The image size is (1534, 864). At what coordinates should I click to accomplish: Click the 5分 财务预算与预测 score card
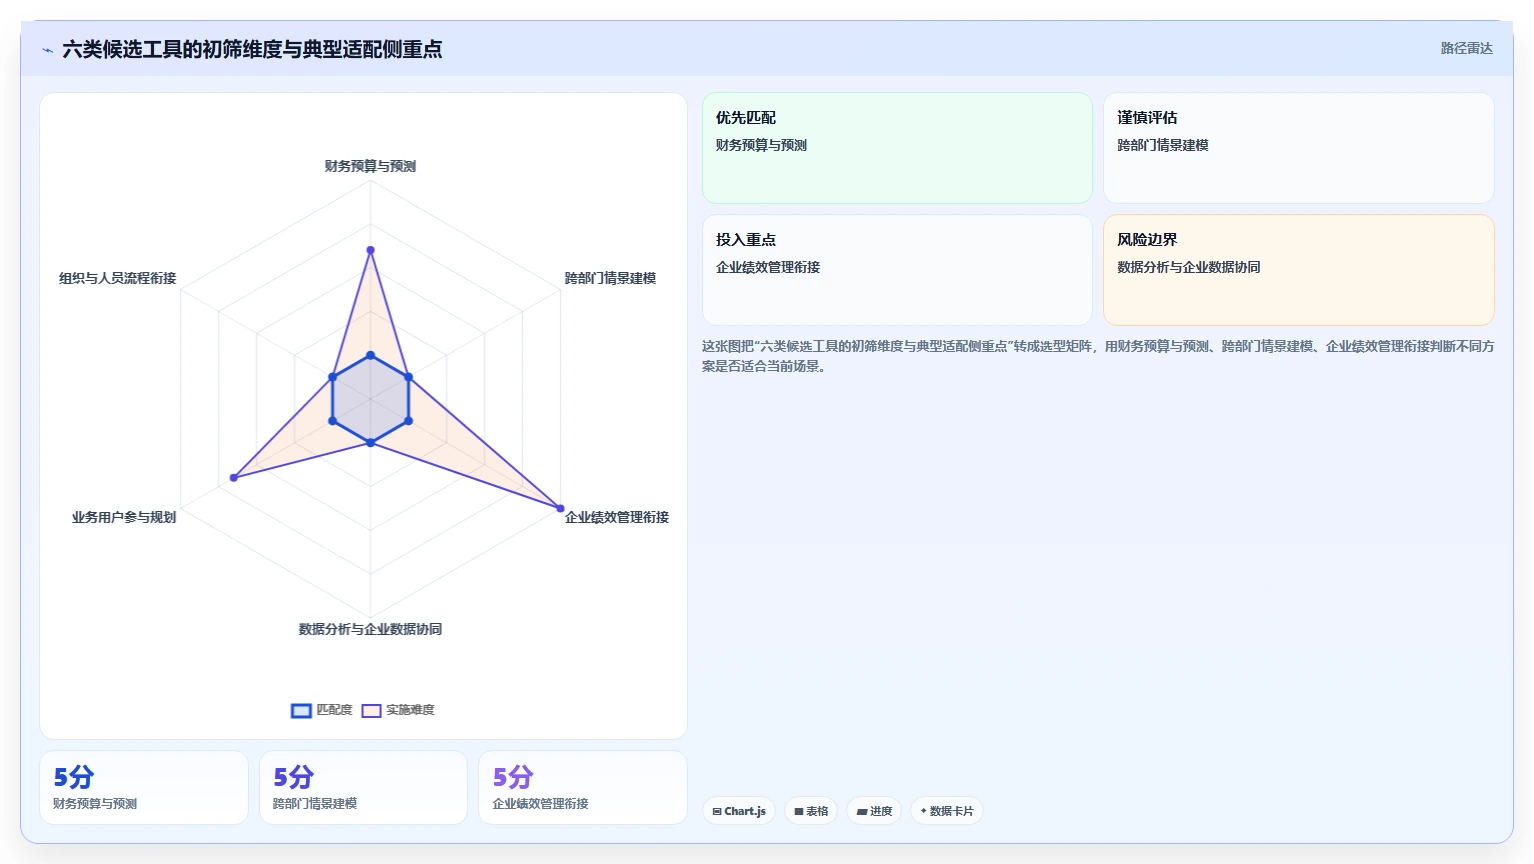(x=144, y=788)
